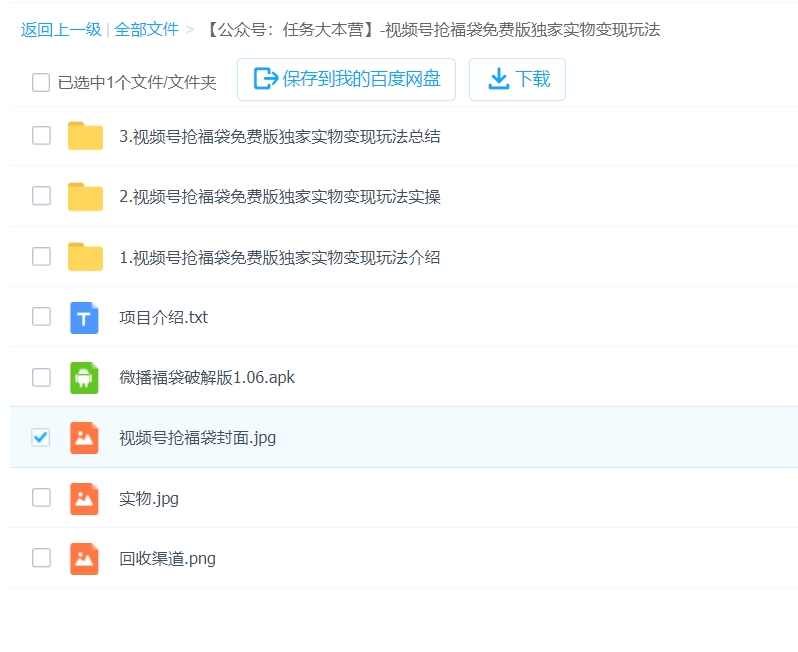Open the 全部文件 breadcrumb link
Screen dimensions: 798x652
[x=147, y=30]
